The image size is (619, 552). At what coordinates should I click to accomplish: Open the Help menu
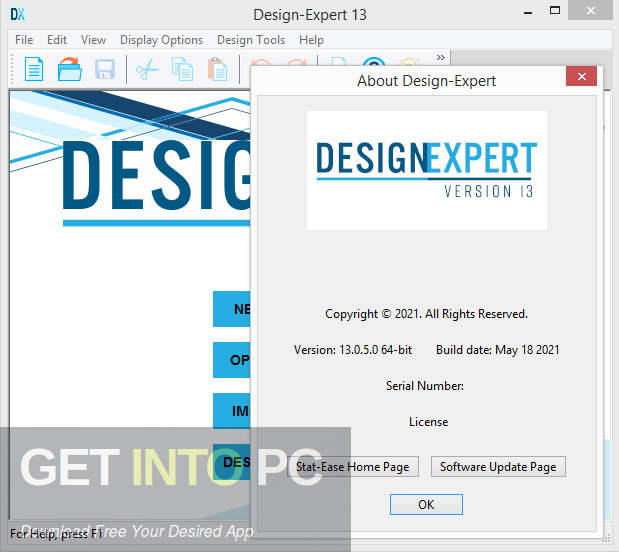click(311, 40)
